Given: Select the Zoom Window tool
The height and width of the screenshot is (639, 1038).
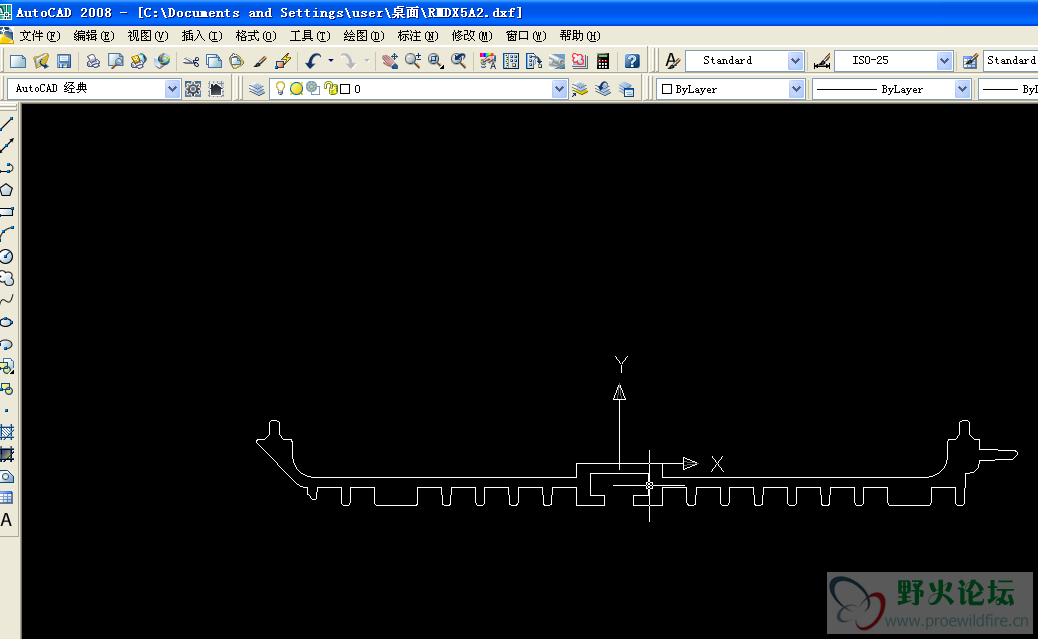Looking at the screenshot, I should [436, 62].
